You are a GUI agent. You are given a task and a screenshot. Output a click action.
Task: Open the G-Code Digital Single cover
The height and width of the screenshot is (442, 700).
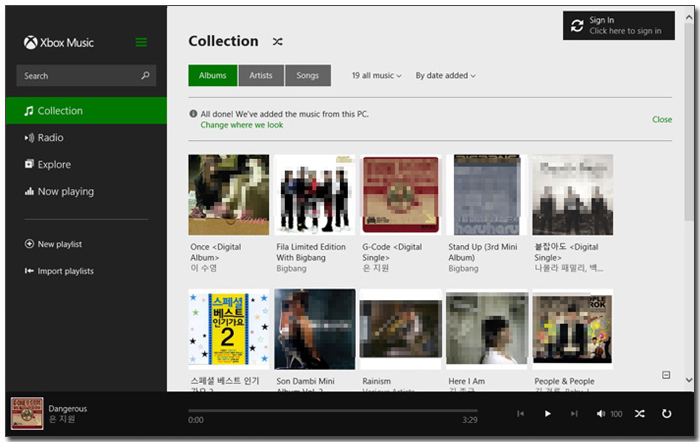(401, 195)
